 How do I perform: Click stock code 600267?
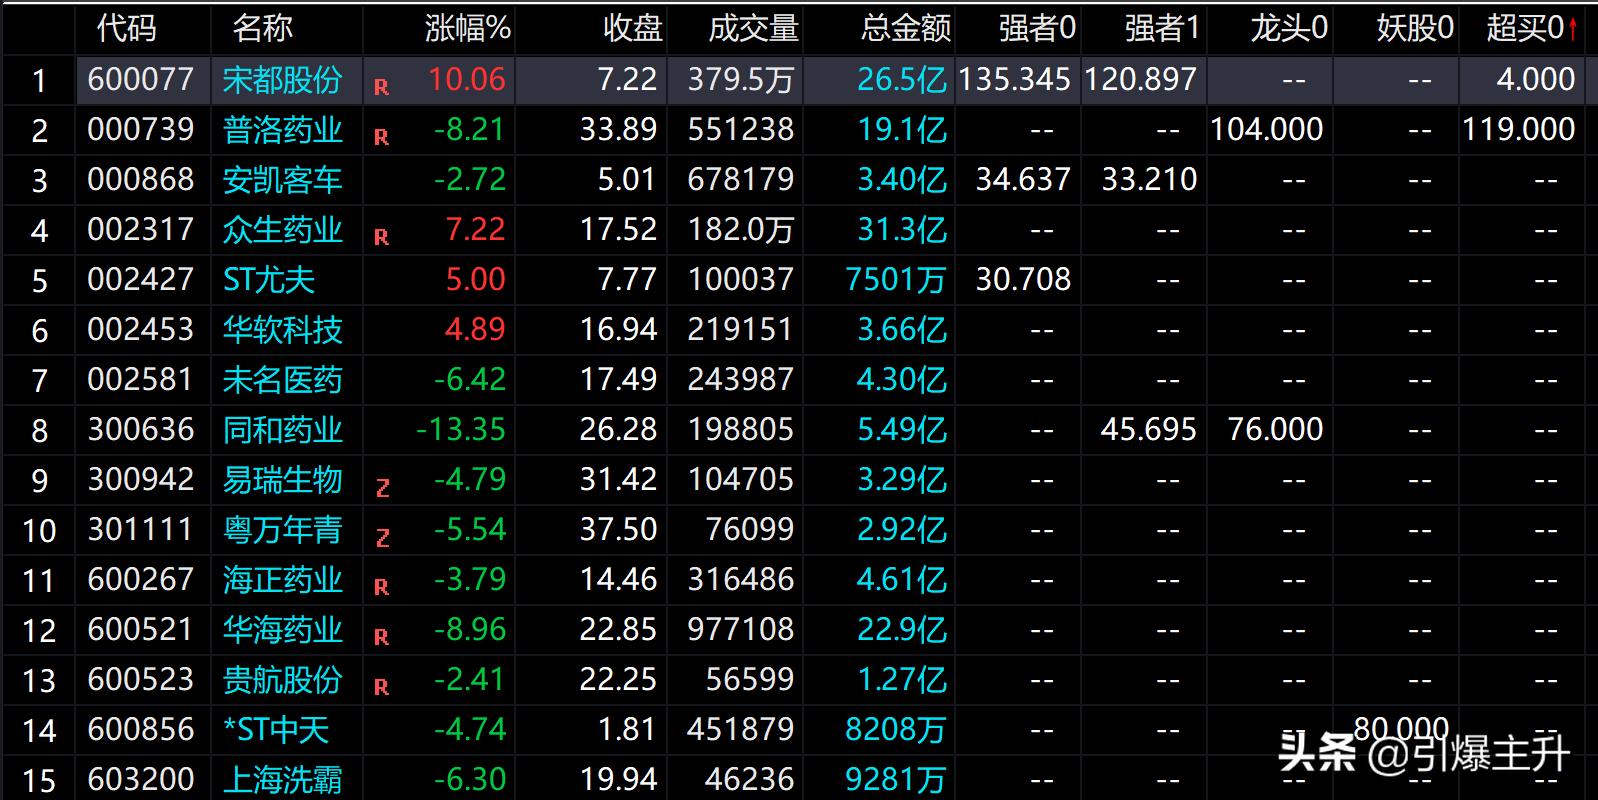pos(141,579)
